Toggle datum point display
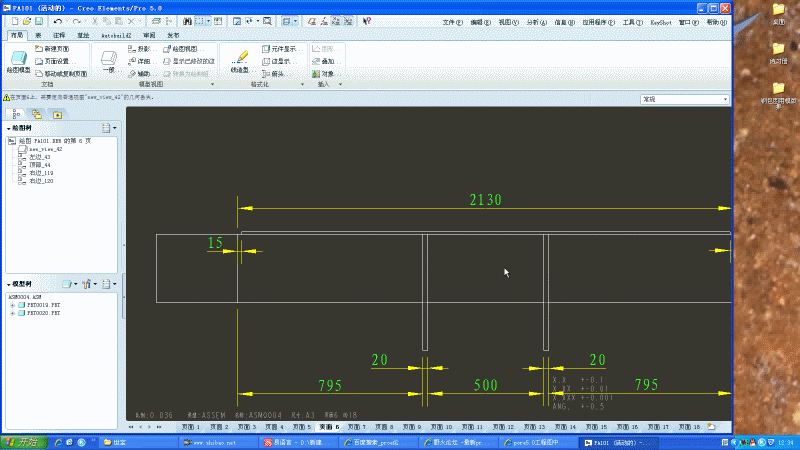This screenshot has height=450, width=800. tap(336, 21)
